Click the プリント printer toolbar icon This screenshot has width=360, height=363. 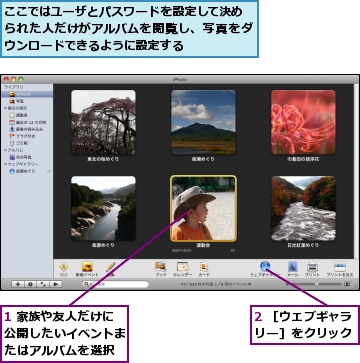tap(312, 266)
